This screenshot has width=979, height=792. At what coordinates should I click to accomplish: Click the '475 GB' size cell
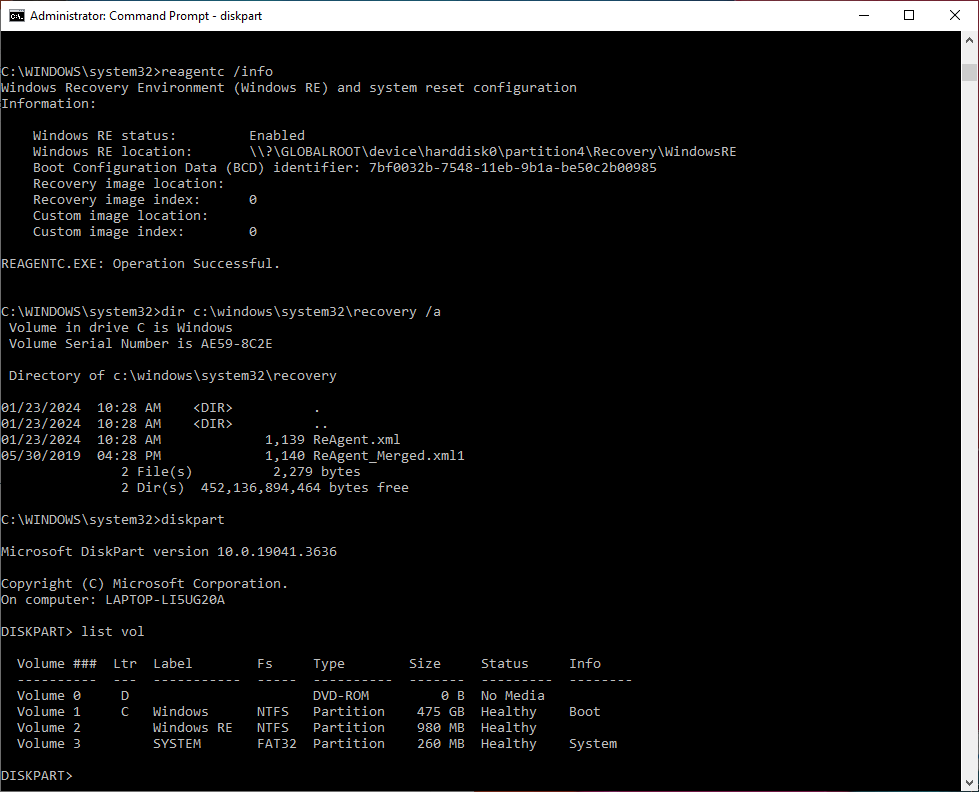click(441, 711)
